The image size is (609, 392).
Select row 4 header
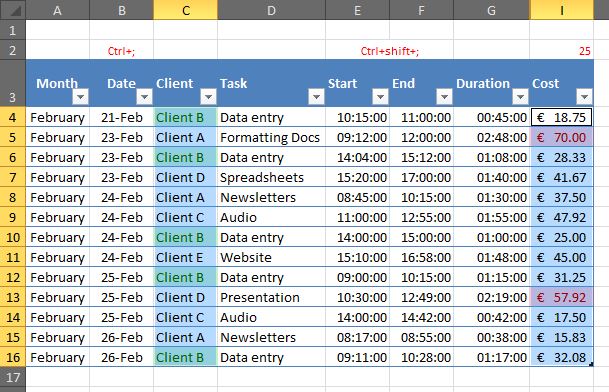click(x=13, y=117)
